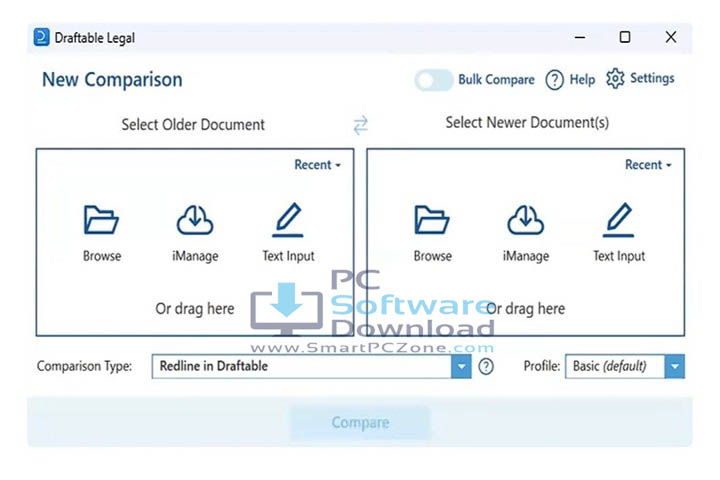Click the Browse folder icon for older document
Screen dimensions: 720x480
(x=101, y=220)
